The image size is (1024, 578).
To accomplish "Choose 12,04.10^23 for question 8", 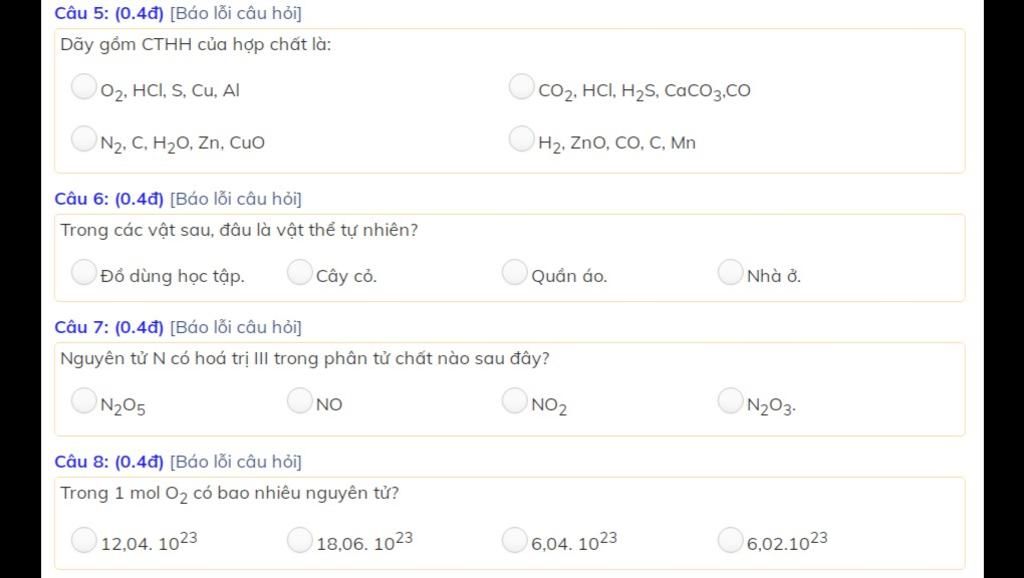I will click(x=84, y=540).
